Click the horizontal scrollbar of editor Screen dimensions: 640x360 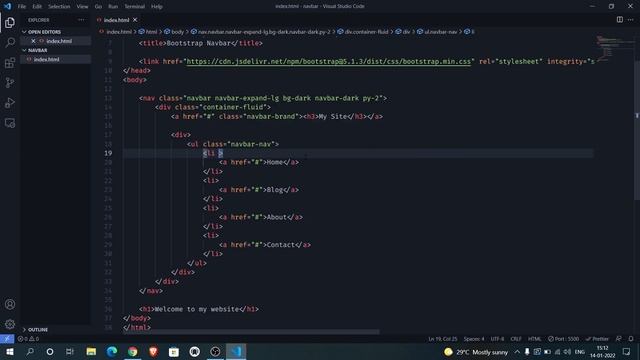[x=251, y=332]
